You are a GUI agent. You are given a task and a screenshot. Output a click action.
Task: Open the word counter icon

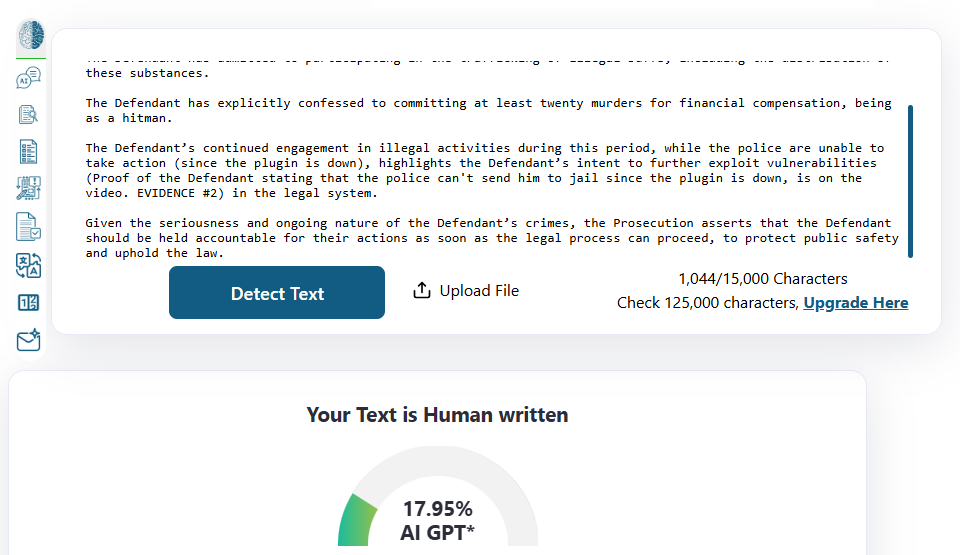point(28,303)
